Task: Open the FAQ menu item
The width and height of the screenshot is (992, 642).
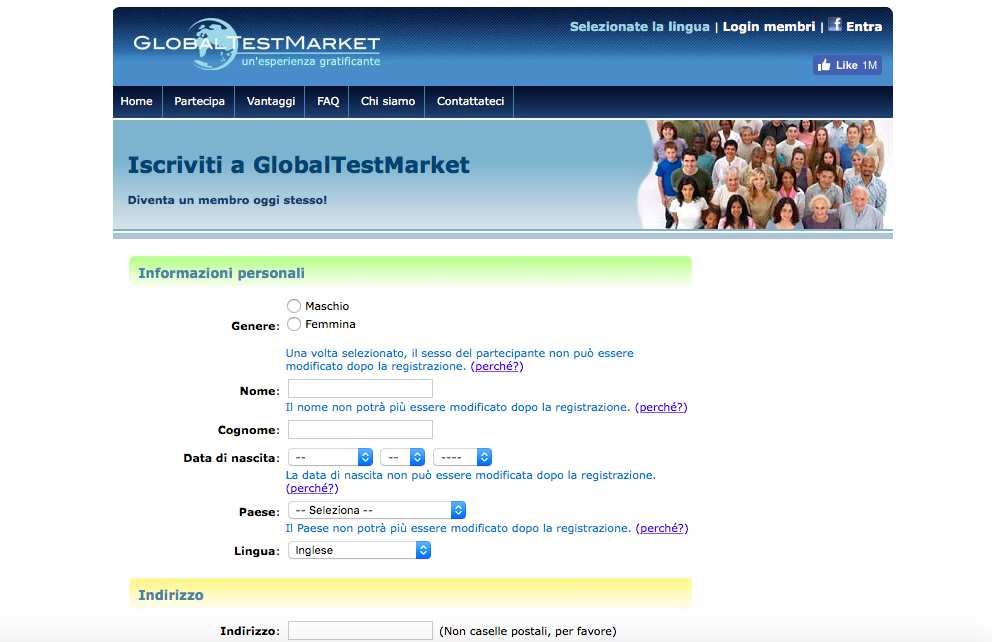Action: pyautogui.click(x=328, y=101)
